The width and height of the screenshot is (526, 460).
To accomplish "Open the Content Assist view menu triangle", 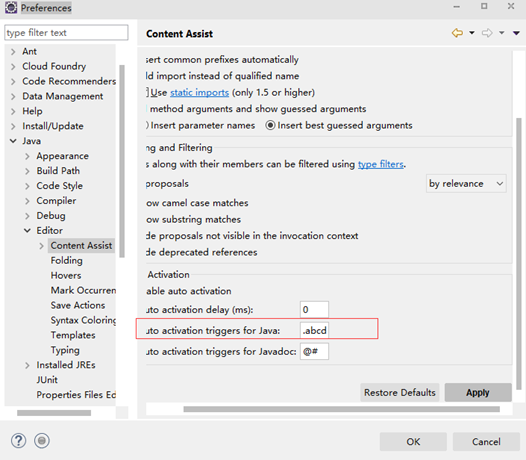I will 516,33.
